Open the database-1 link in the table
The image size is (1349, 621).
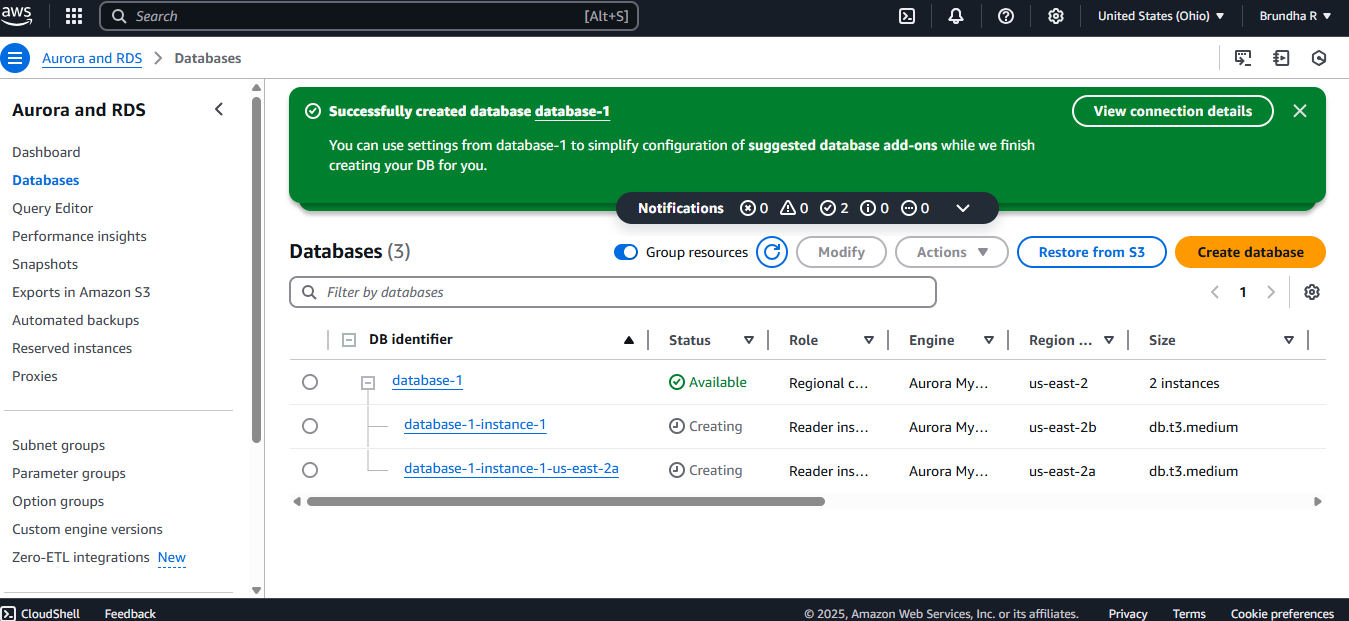(427, 381)
